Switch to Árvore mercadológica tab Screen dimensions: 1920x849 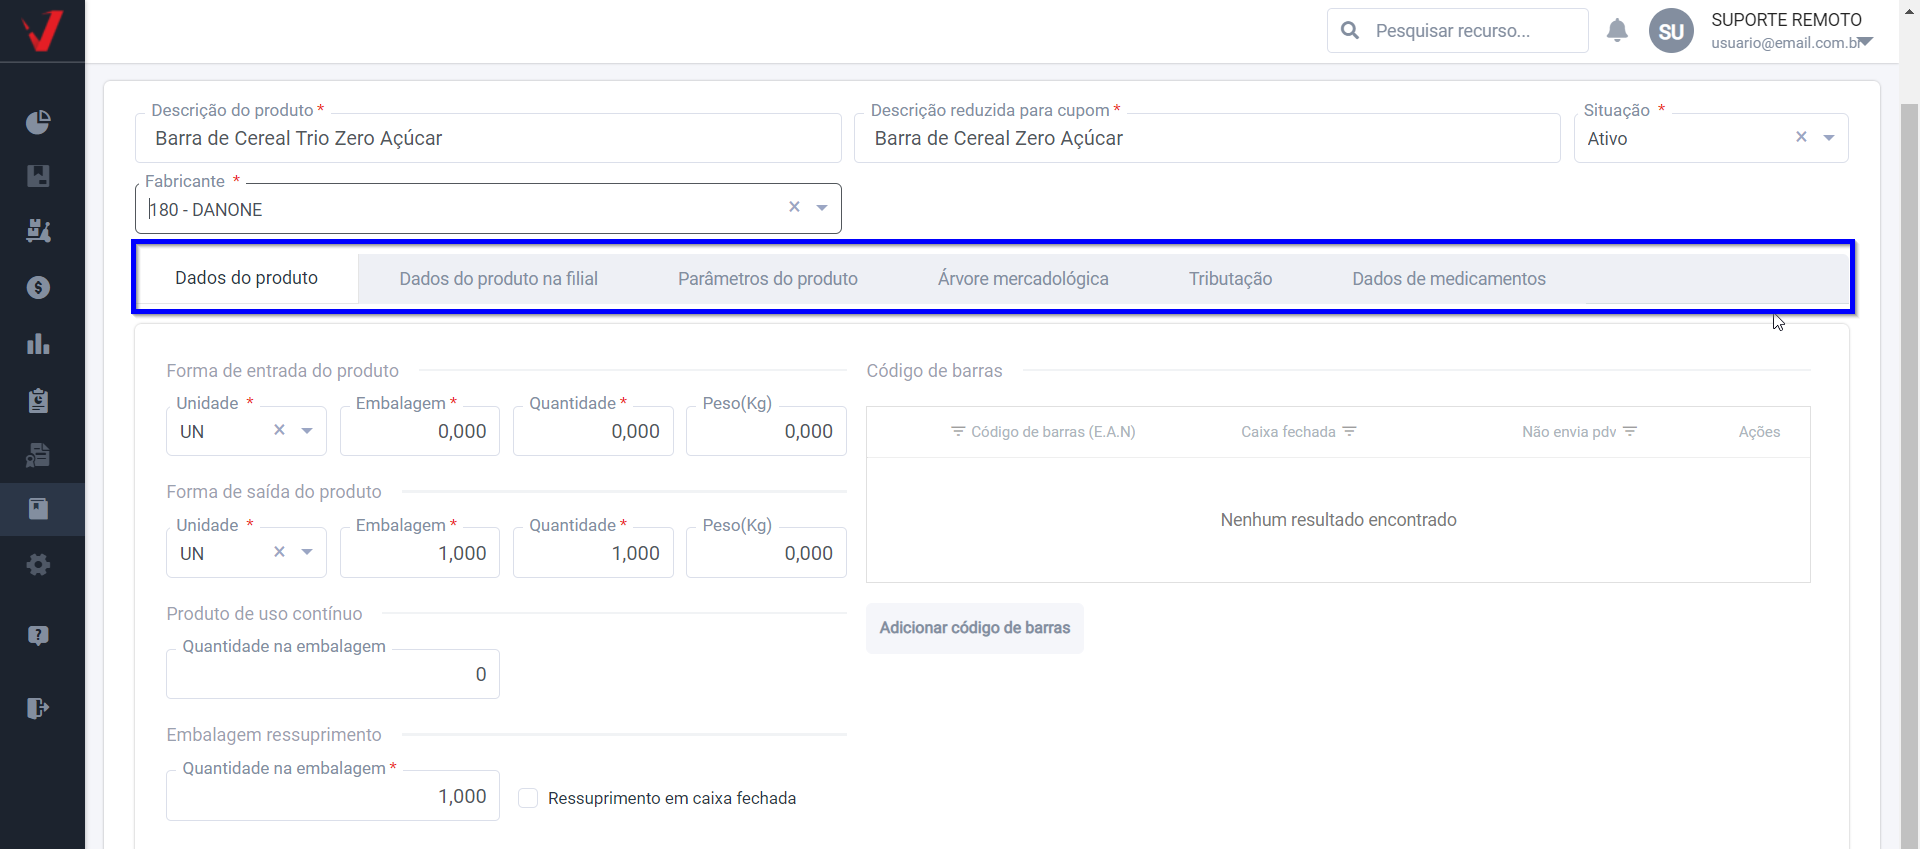click(1023, 279)
